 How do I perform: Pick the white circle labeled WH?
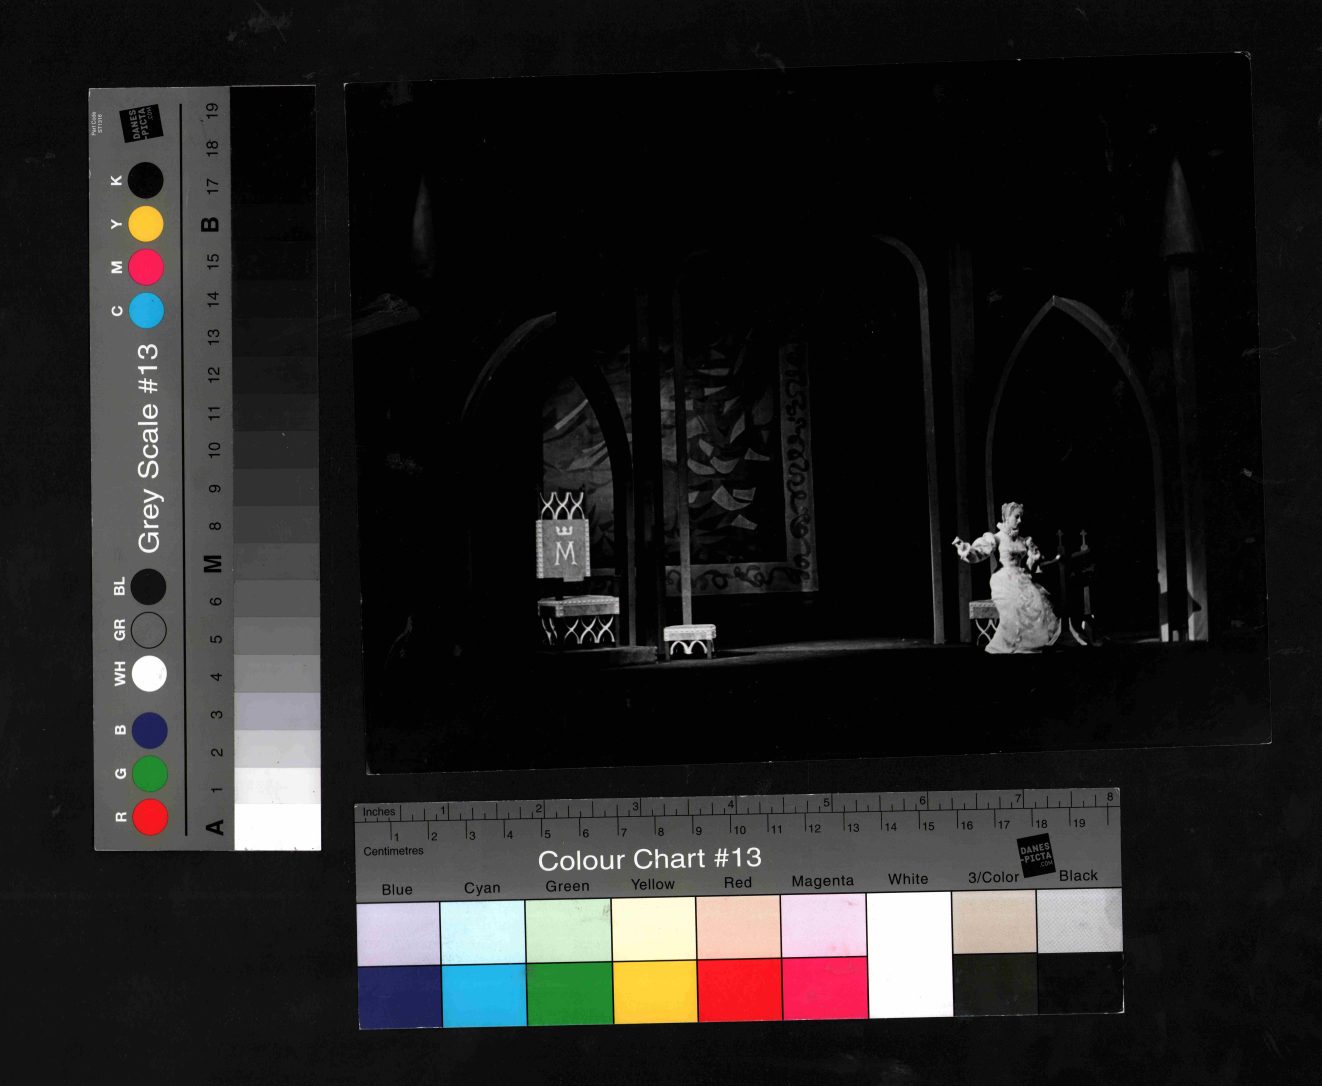149,673
